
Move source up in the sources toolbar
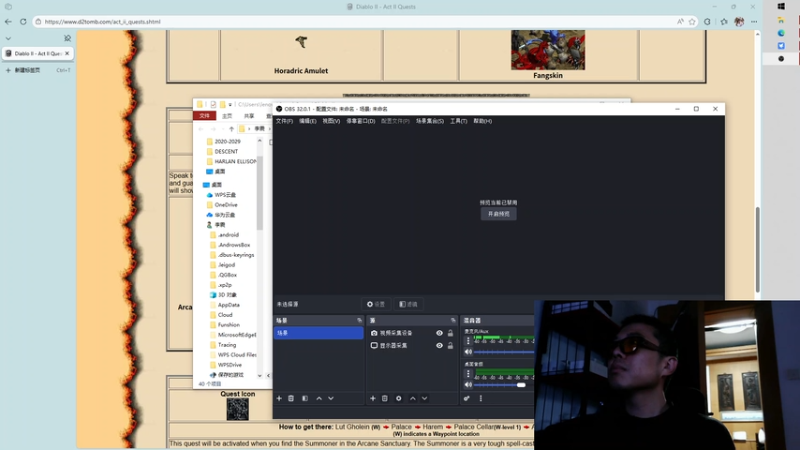413,398
